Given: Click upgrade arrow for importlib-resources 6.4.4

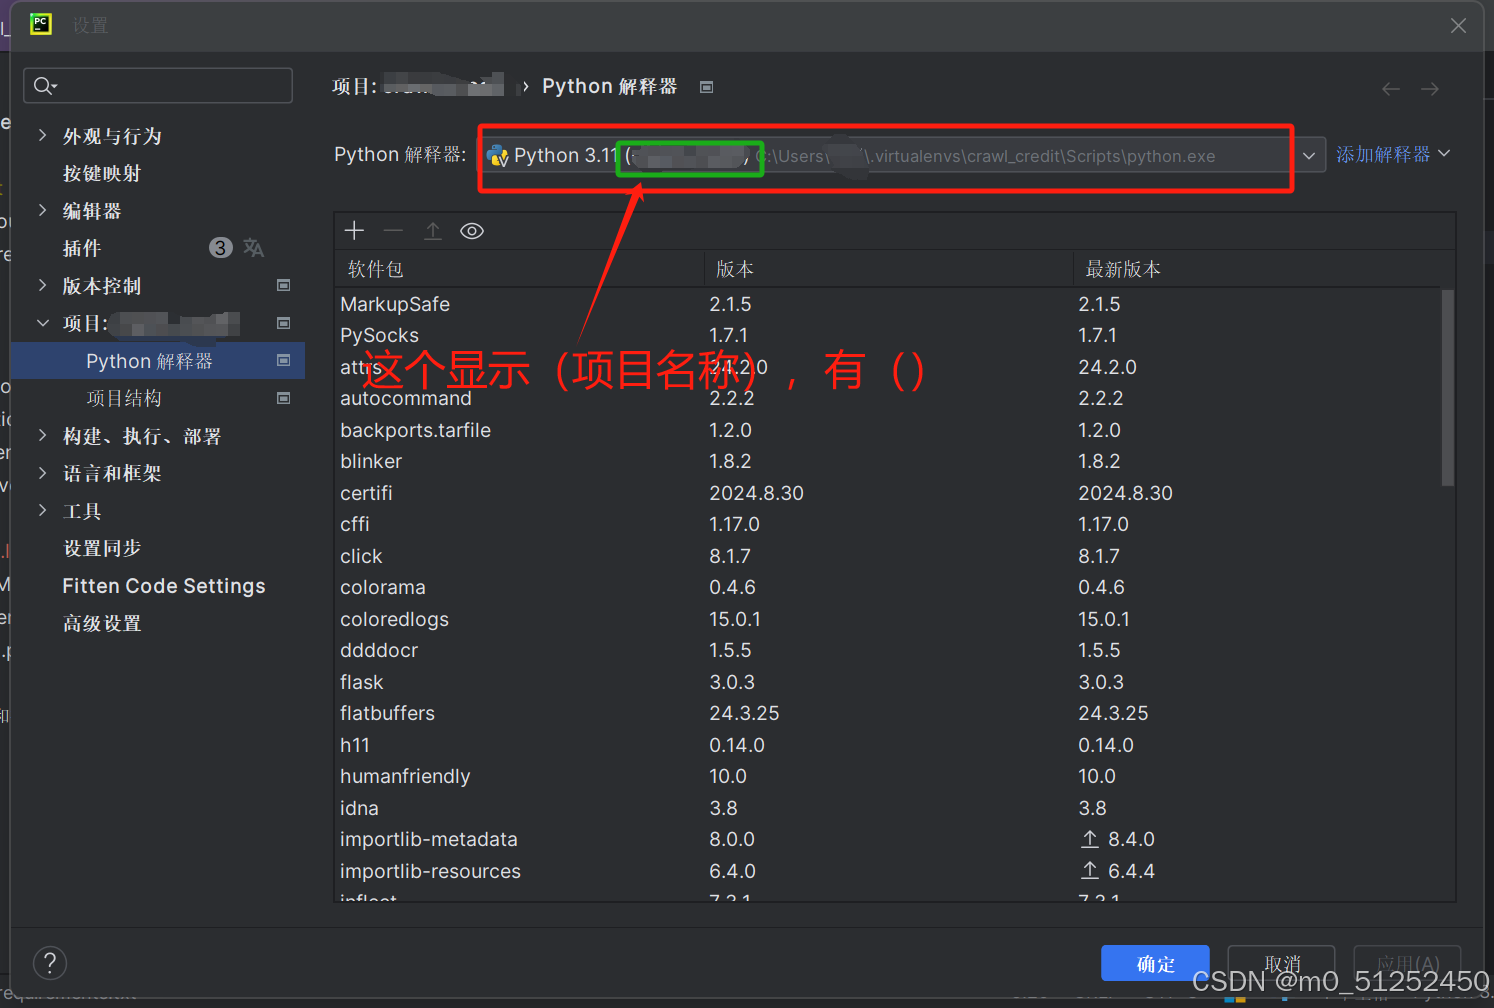Looking at the screenshot, I should [1090, 871].
